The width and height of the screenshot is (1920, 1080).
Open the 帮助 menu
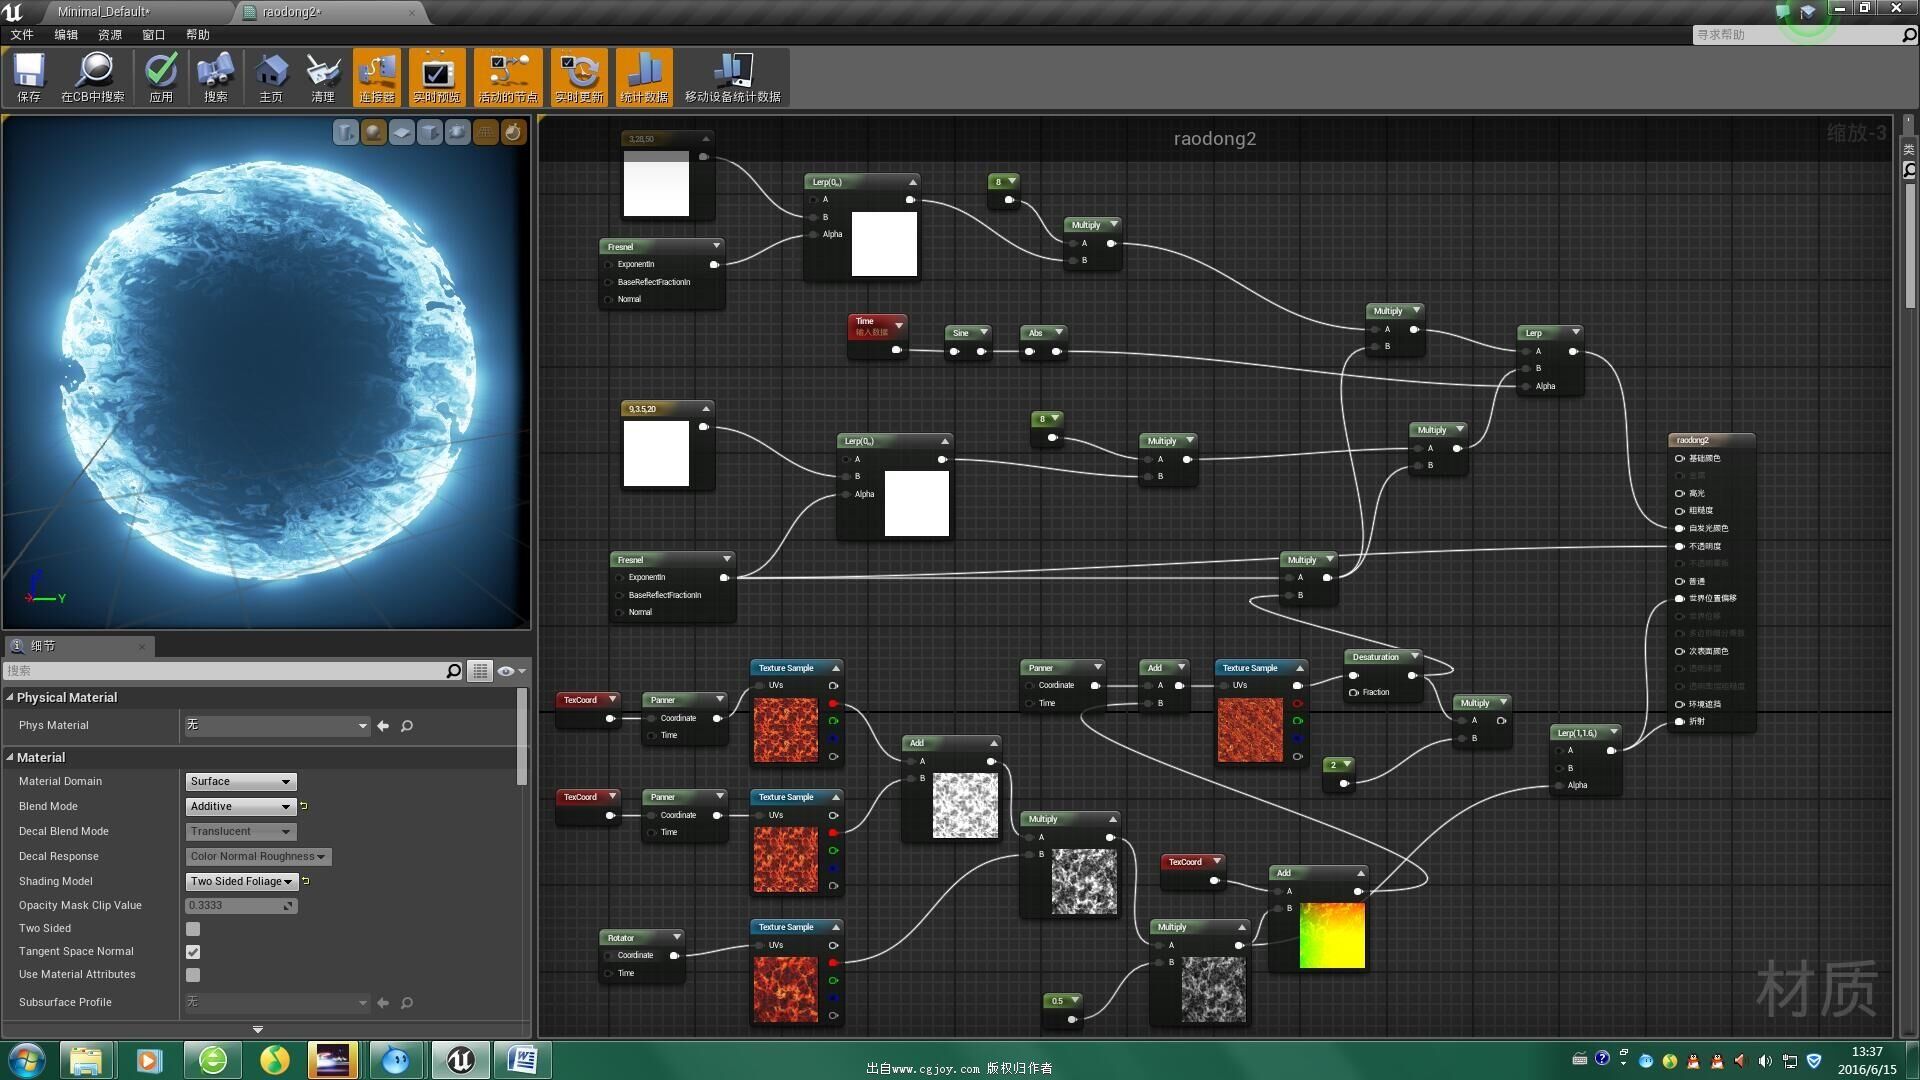pos(198,34)
